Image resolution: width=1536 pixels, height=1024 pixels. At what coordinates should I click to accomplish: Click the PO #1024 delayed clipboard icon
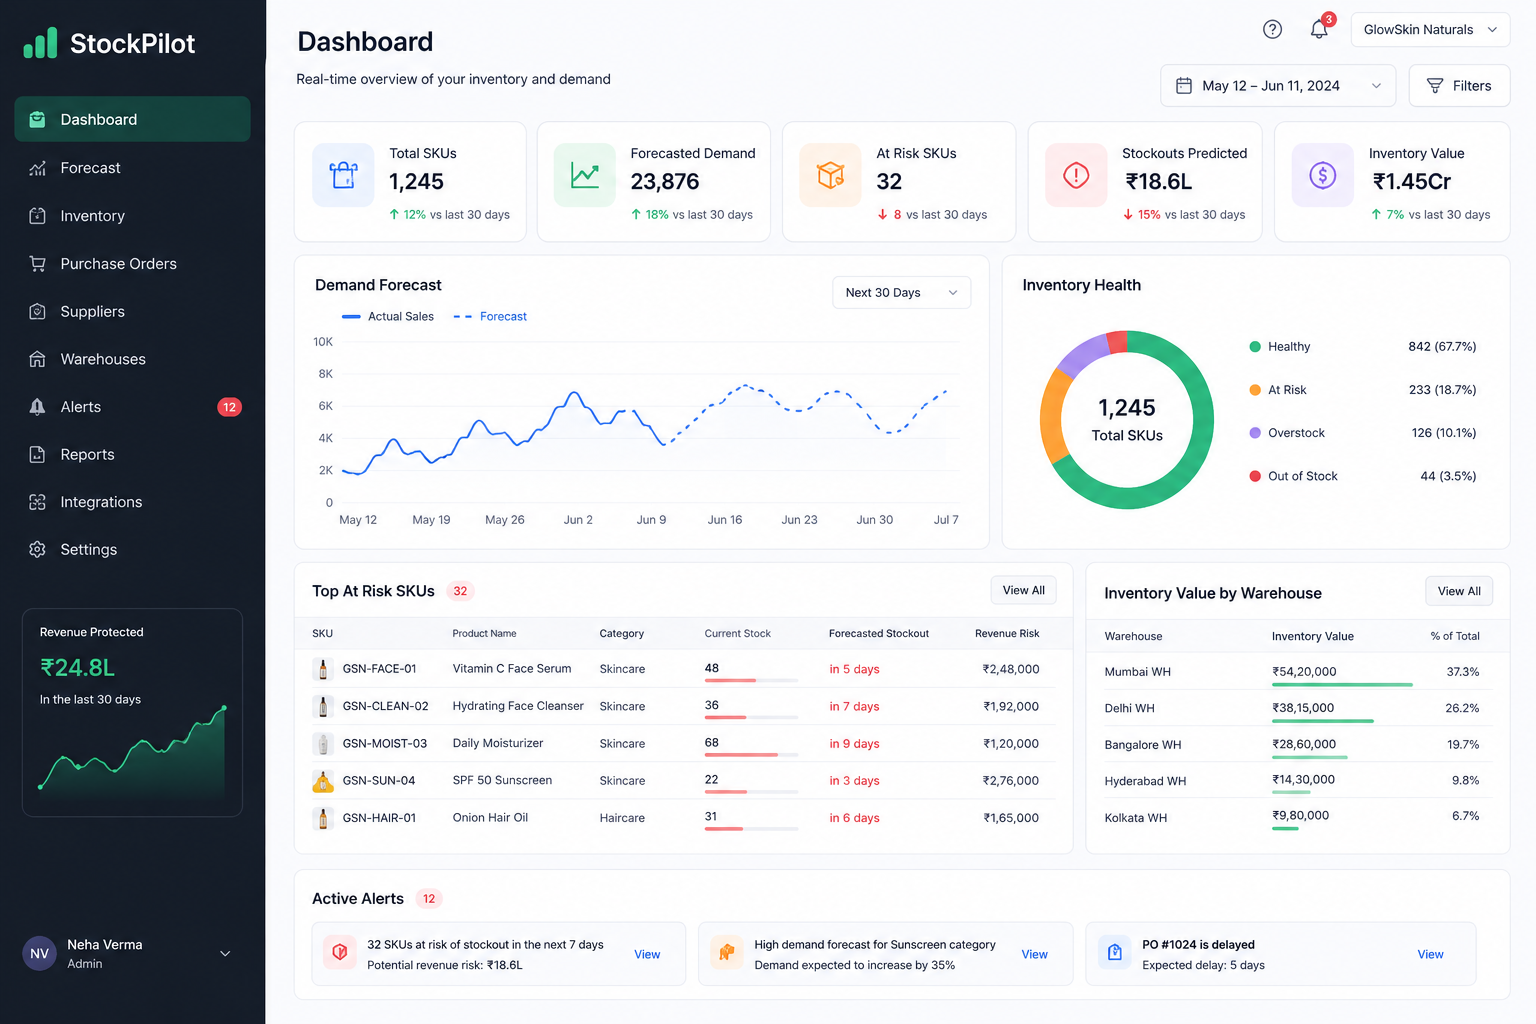pyautogui.click(x=1114, y=953)
